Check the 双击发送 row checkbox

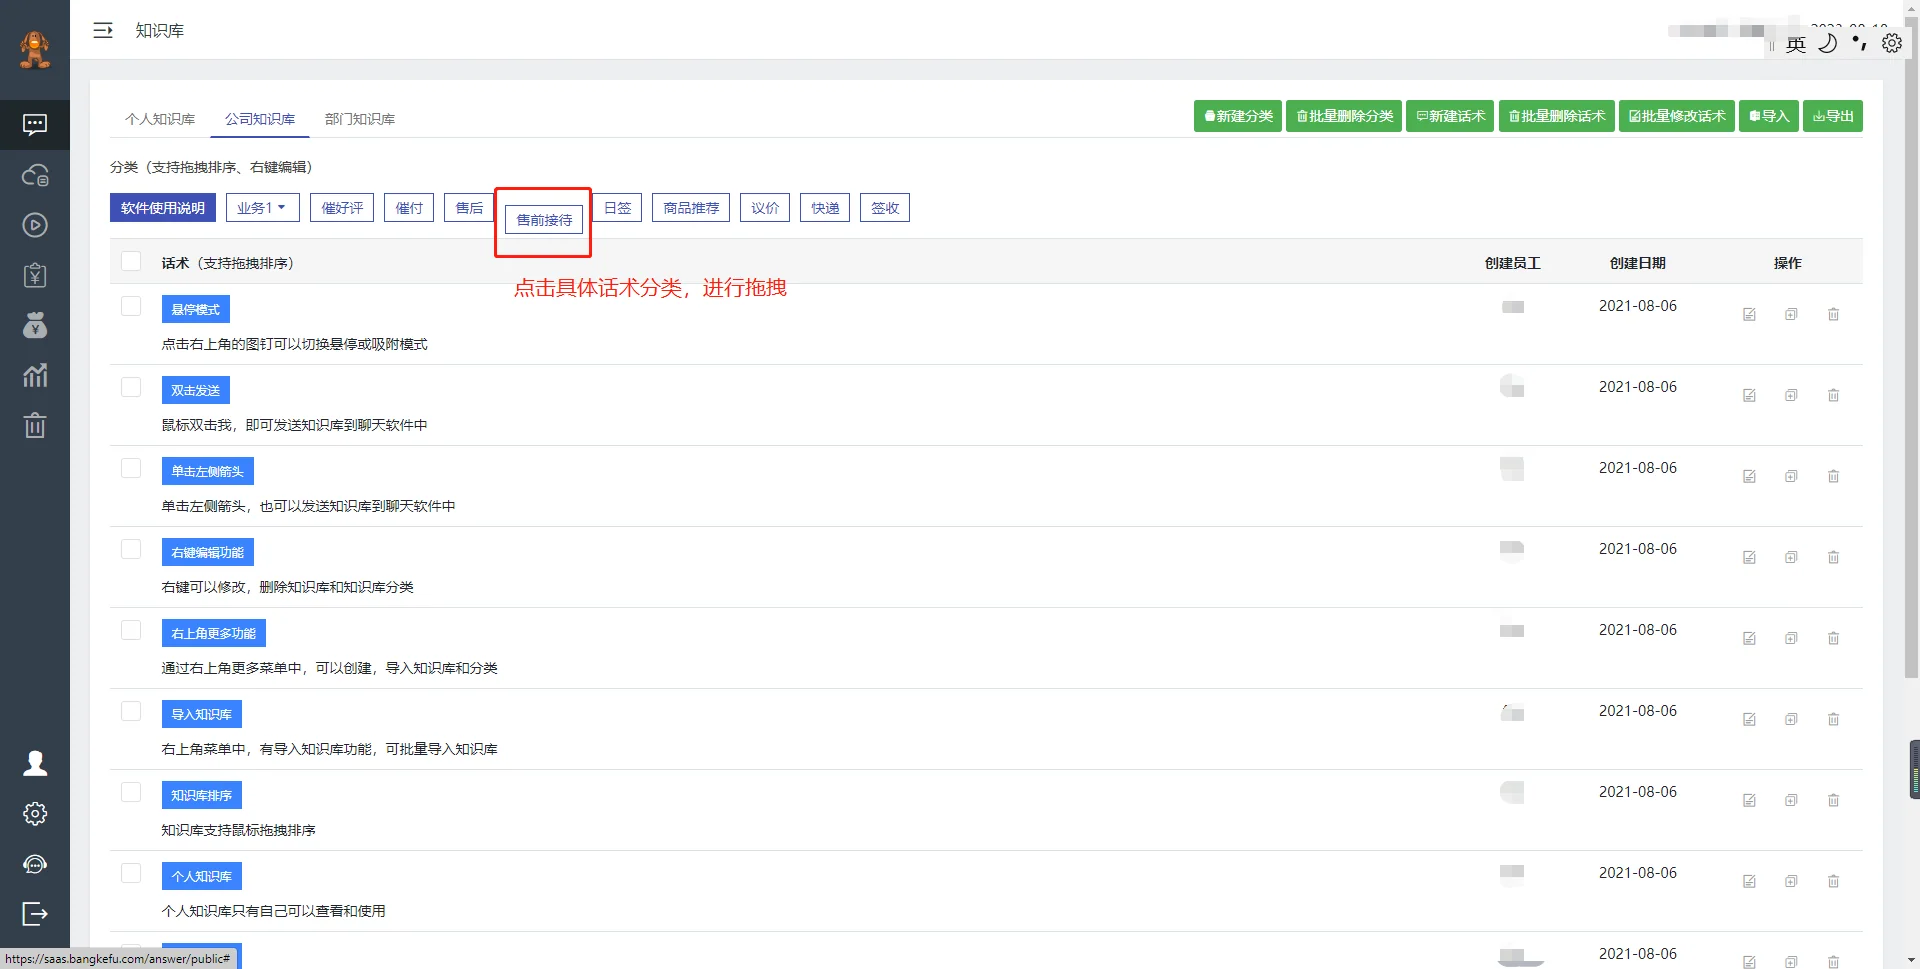[x=131, y=387]
